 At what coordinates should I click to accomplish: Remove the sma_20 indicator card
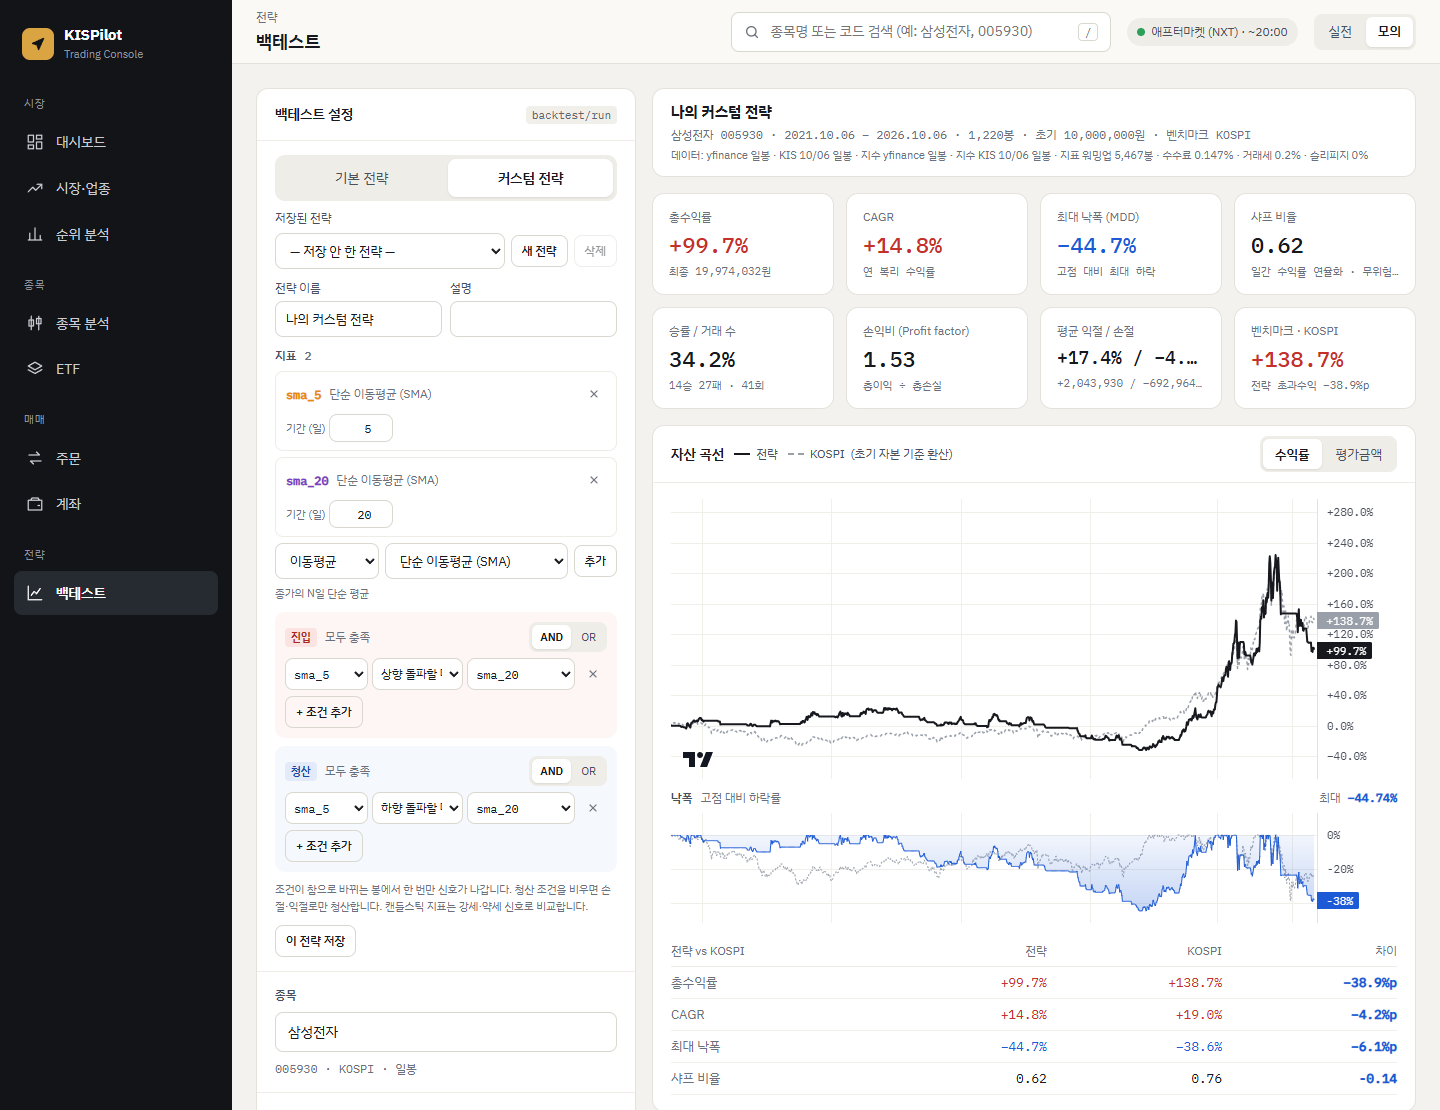coord(594,480)
